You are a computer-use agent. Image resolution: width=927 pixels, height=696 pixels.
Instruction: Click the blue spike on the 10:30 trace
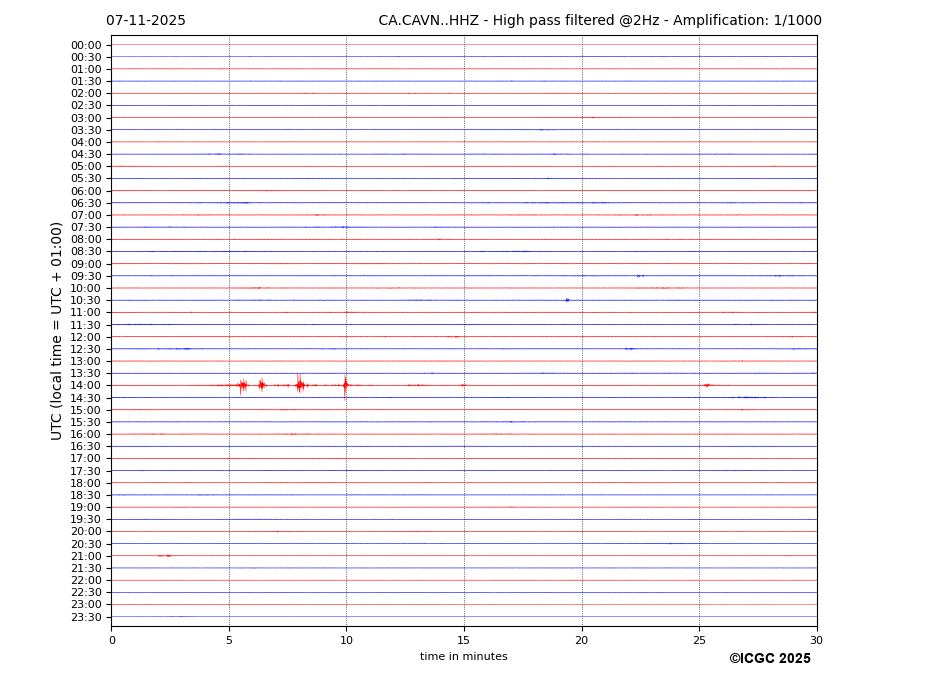click(x=567, y=300)
